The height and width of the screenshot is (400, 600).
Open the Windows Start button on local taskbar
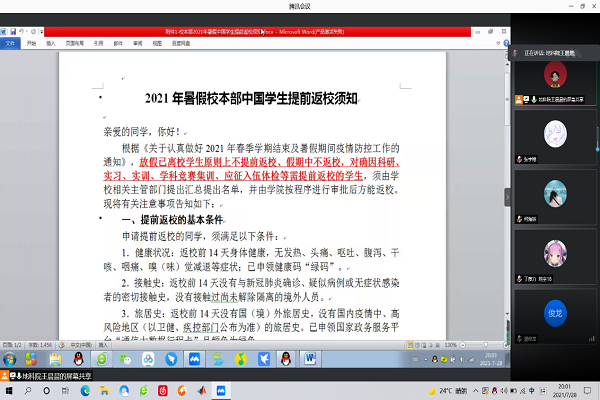pyautogui.click(x=8, y=390)
